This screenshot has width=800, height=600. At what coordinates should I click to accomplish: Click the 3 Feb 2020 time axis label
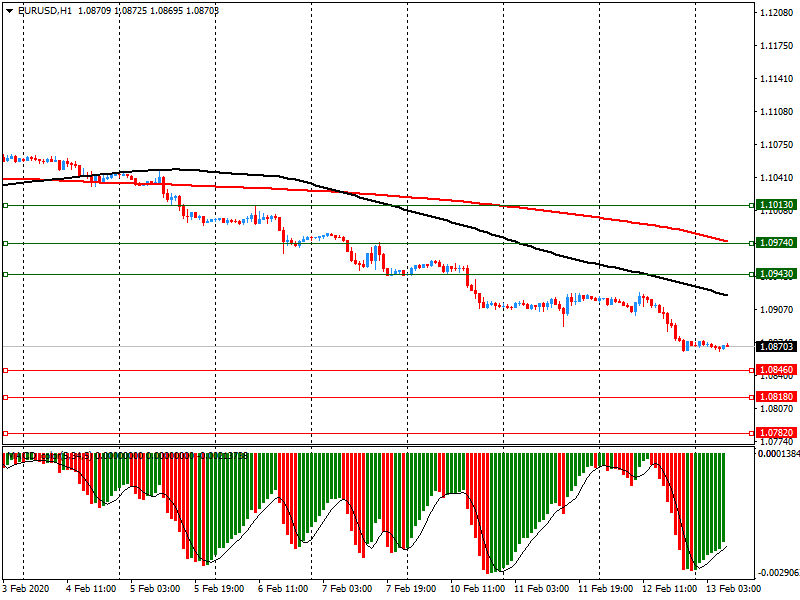pyautogui.click(x=27, y=588)
